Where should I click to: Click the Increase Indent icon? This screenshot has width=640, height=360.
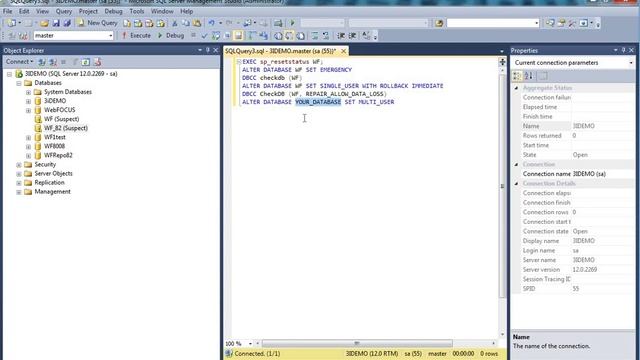pos(352,36)
